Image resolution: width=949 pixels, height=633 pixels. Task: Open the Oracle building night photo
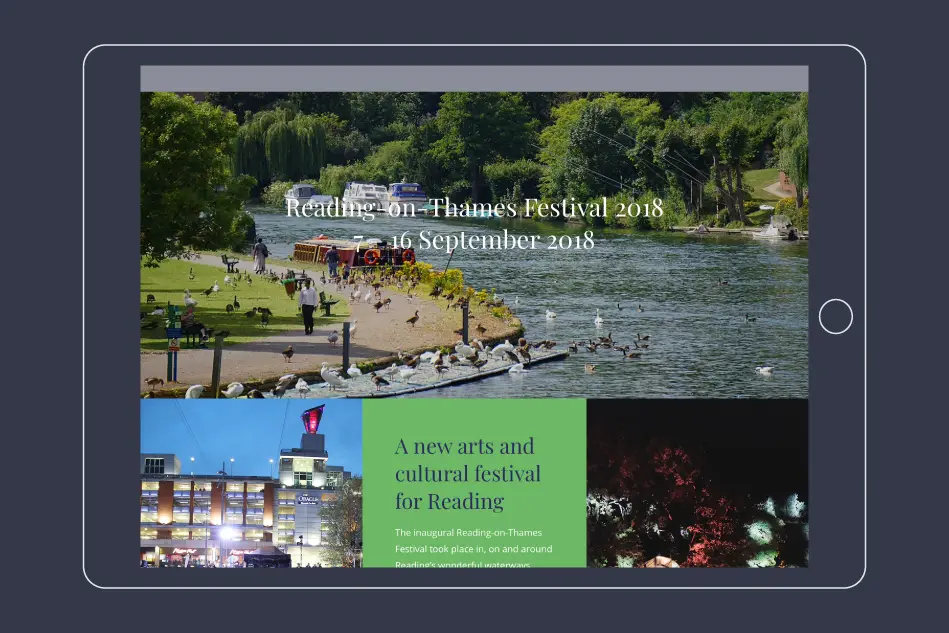click(x=251, y=483)
